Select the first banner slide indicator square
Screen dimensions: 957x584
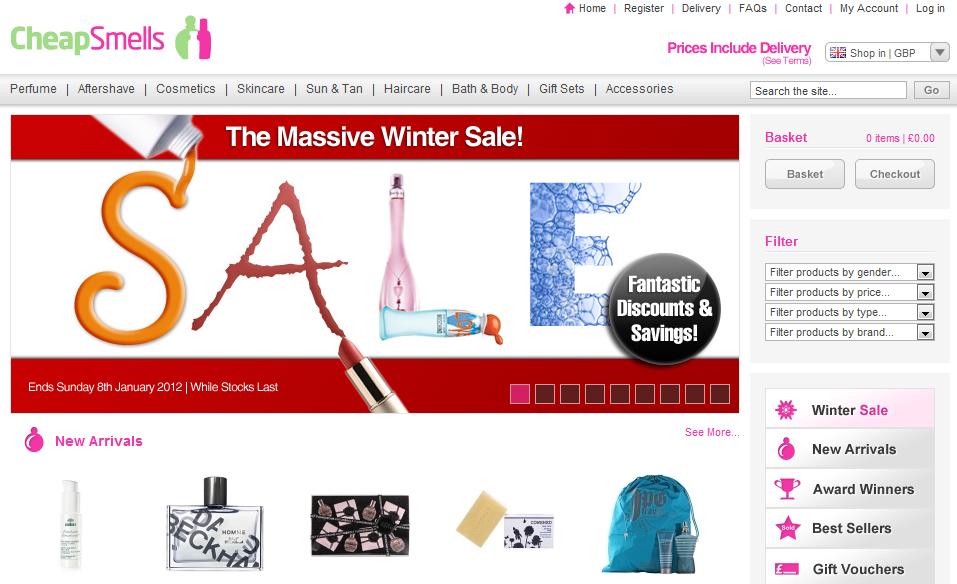[x=519, y=394]
